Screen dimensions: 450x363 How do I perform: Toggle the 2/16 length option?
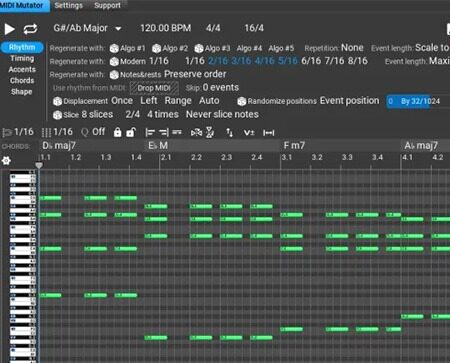point(218,61)
